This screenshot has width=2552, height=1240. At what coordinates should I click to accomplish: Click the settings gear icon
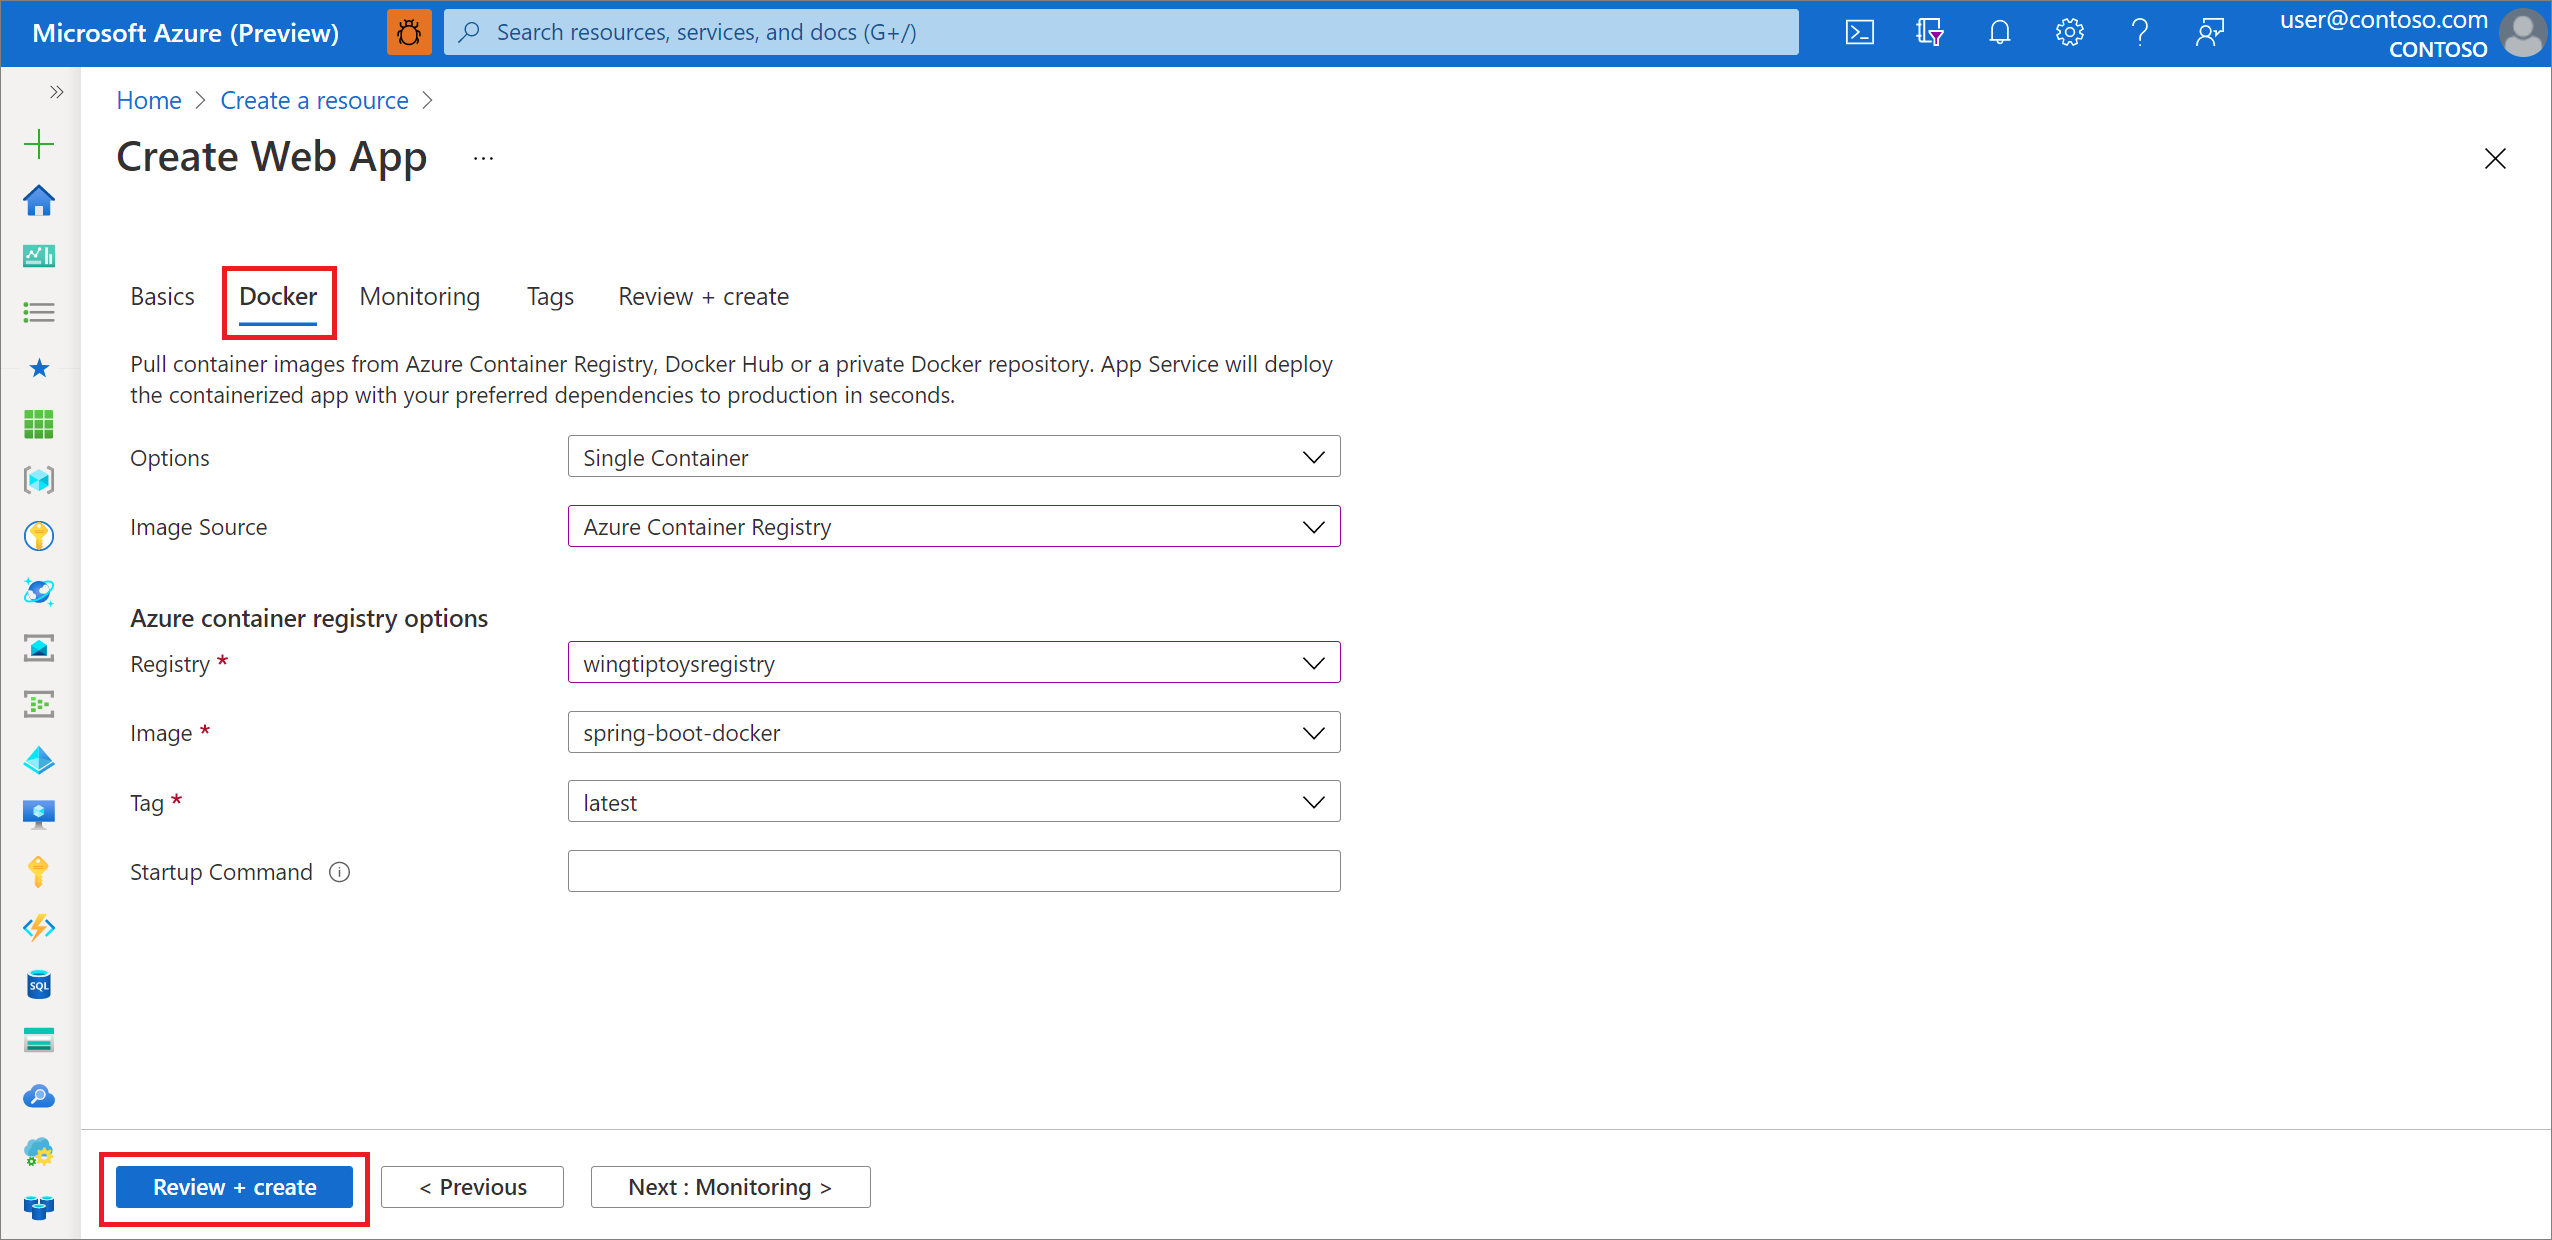[x=2067, y=31]
